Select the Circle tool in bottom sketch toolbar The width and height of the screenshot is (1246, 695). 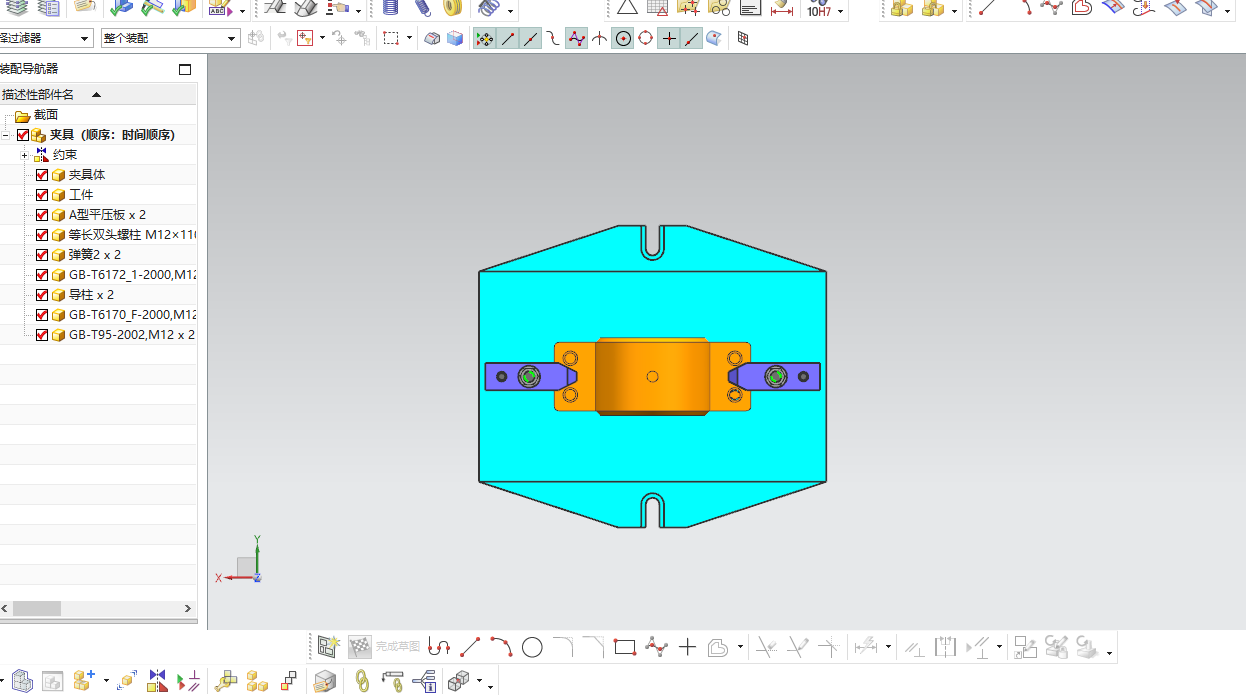(x=532, y=647)
